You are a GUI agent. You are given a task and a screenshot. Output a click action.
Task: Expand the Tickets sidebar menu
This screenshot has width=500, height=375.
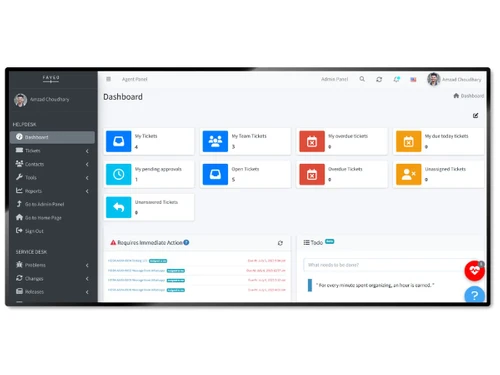(52, 151)
